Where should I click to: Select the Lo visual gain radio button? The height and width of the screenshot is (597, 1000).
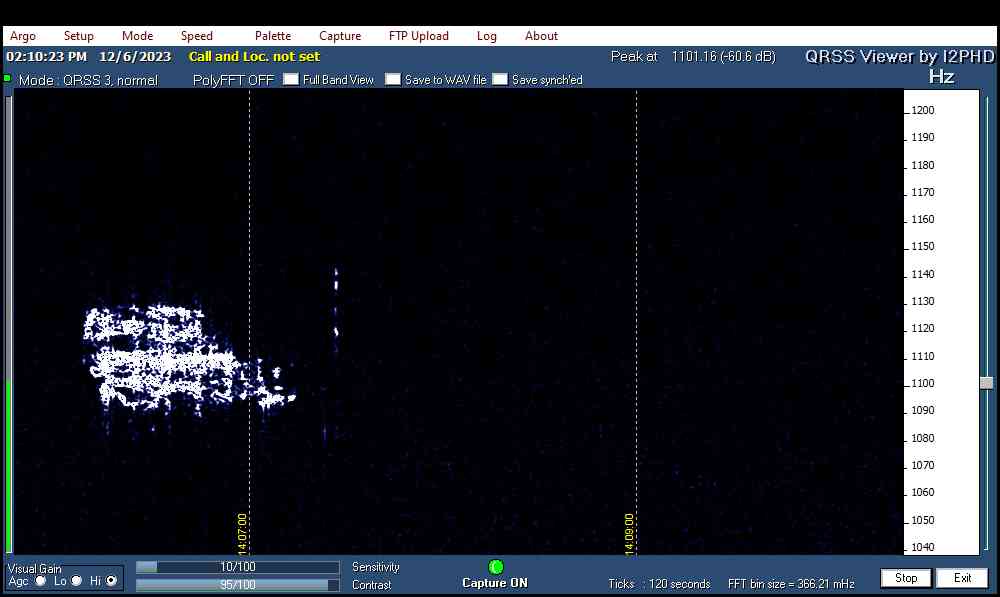[x=77, y=580]
